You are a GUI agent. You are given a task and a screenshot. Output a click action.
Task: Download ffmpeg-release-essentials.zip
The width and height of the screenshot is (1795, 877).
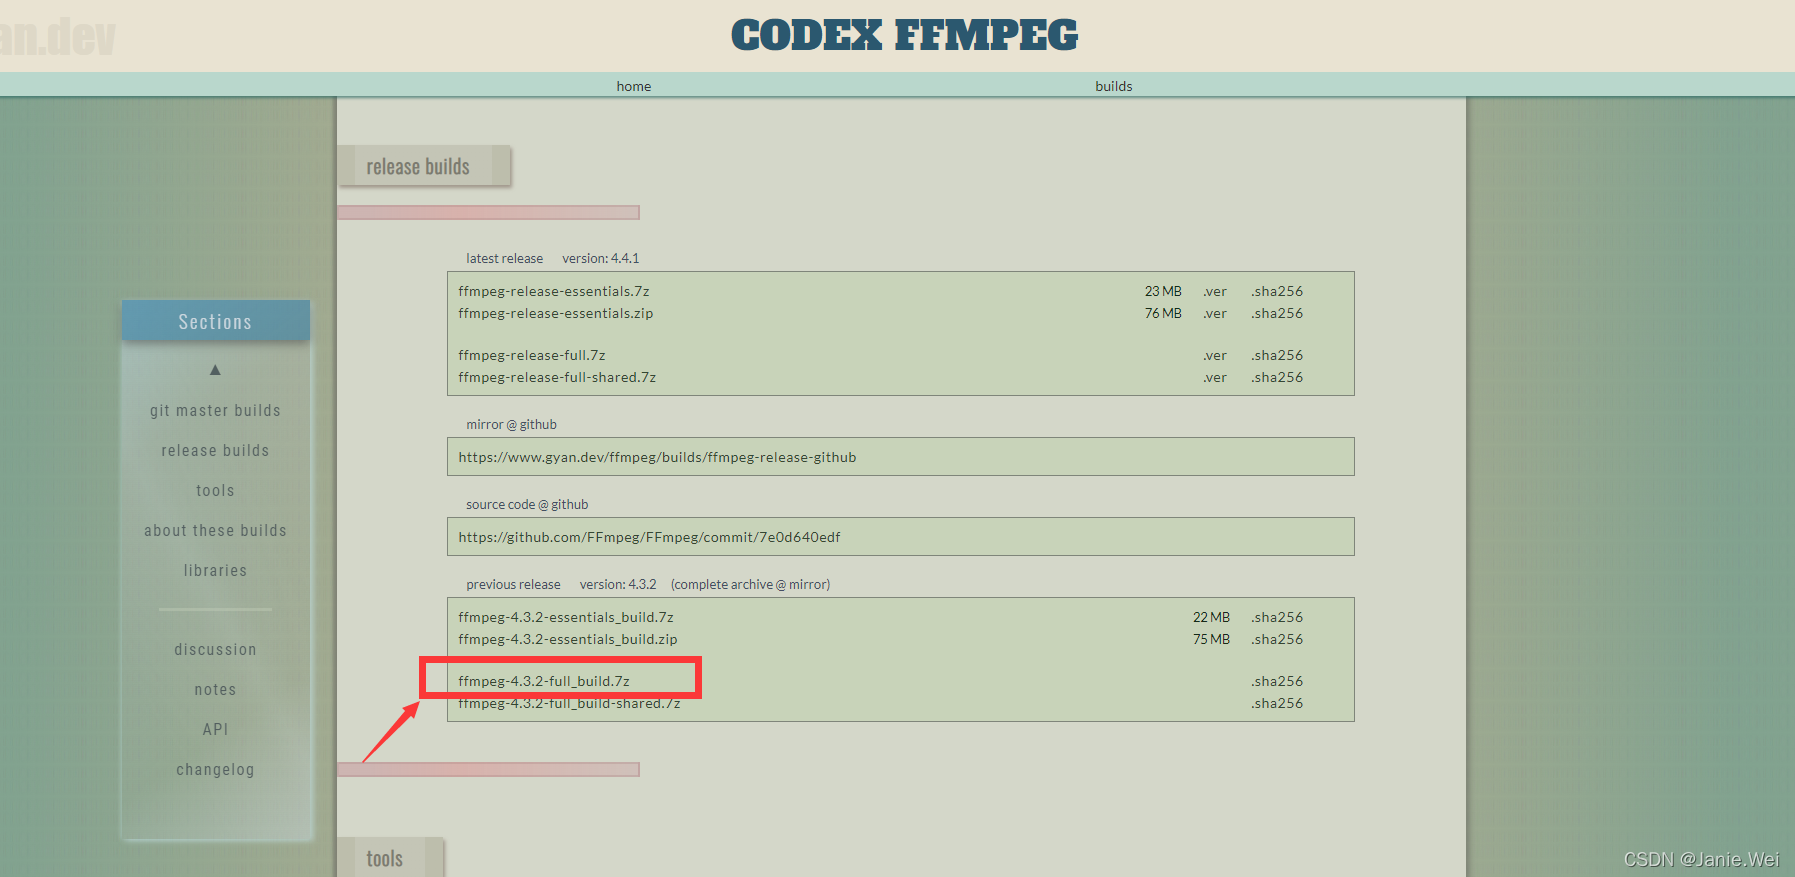(x=556, y=314)
